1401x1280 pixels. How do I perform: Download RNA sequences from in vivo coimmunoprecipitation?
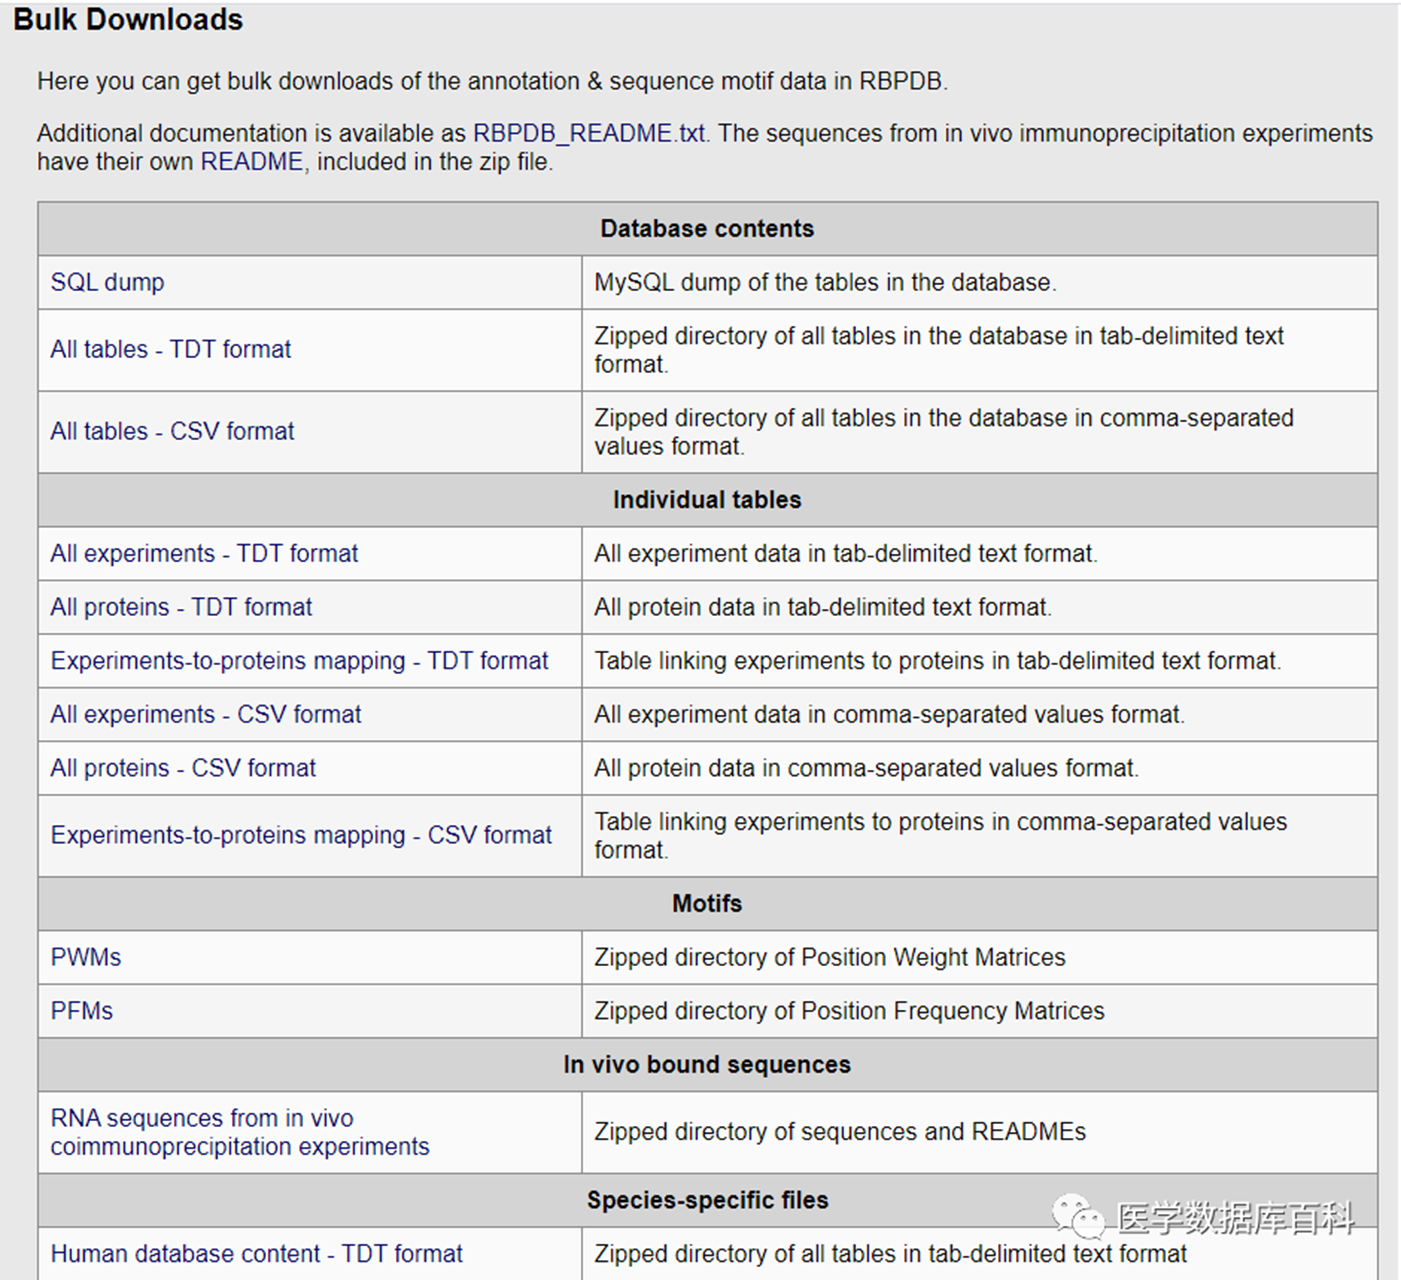point(240,1132)
